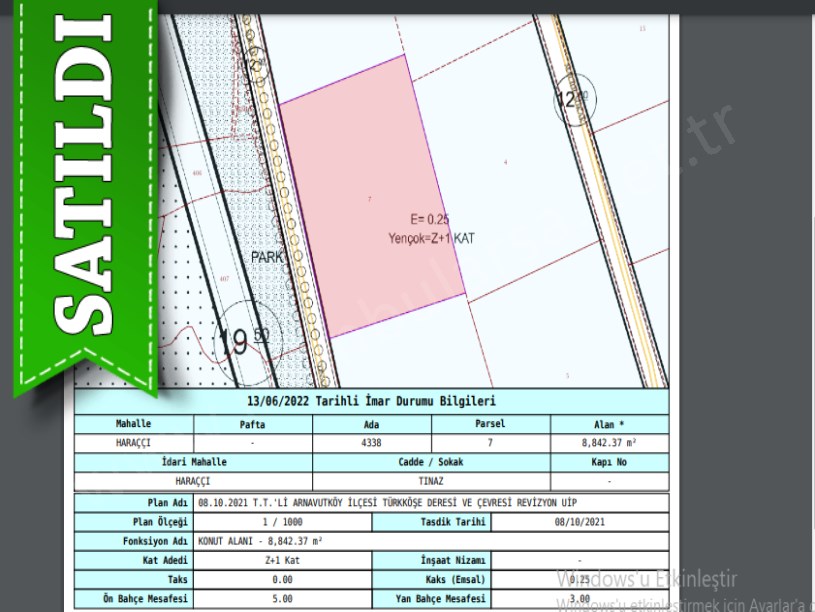The width and height of the screenshot is (815, 612).
Task: Click the Yençok=Z+1 KAT label on the map
Action: pyautogui.click(x=431, y=239)
